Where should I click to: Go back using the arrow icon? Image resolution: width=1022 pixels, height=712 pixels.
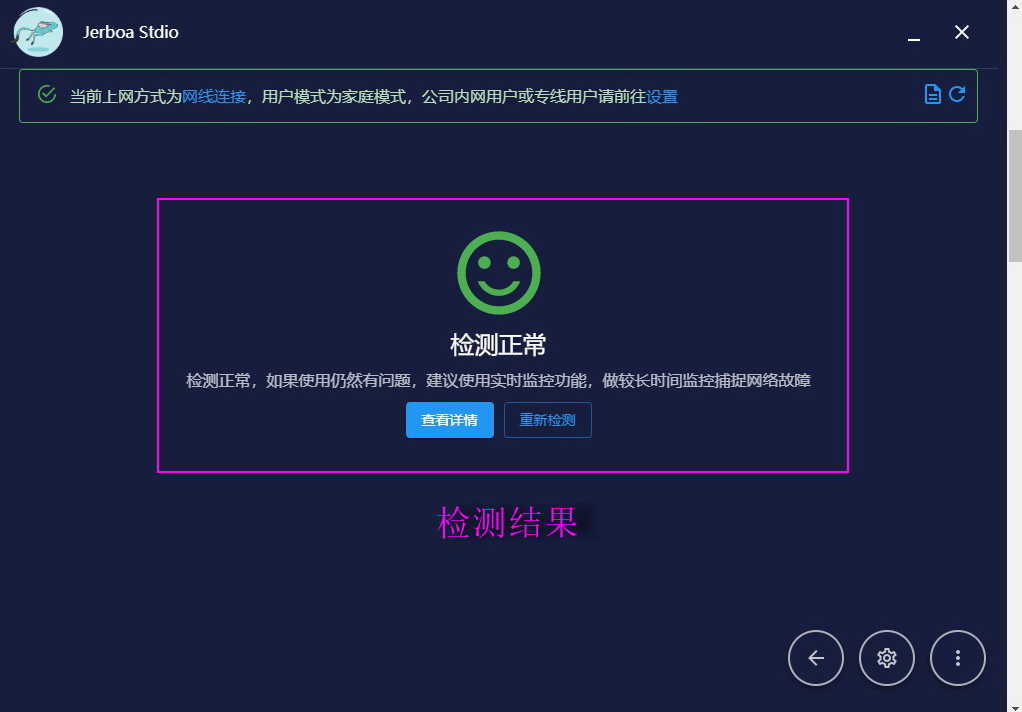(815, 658)
